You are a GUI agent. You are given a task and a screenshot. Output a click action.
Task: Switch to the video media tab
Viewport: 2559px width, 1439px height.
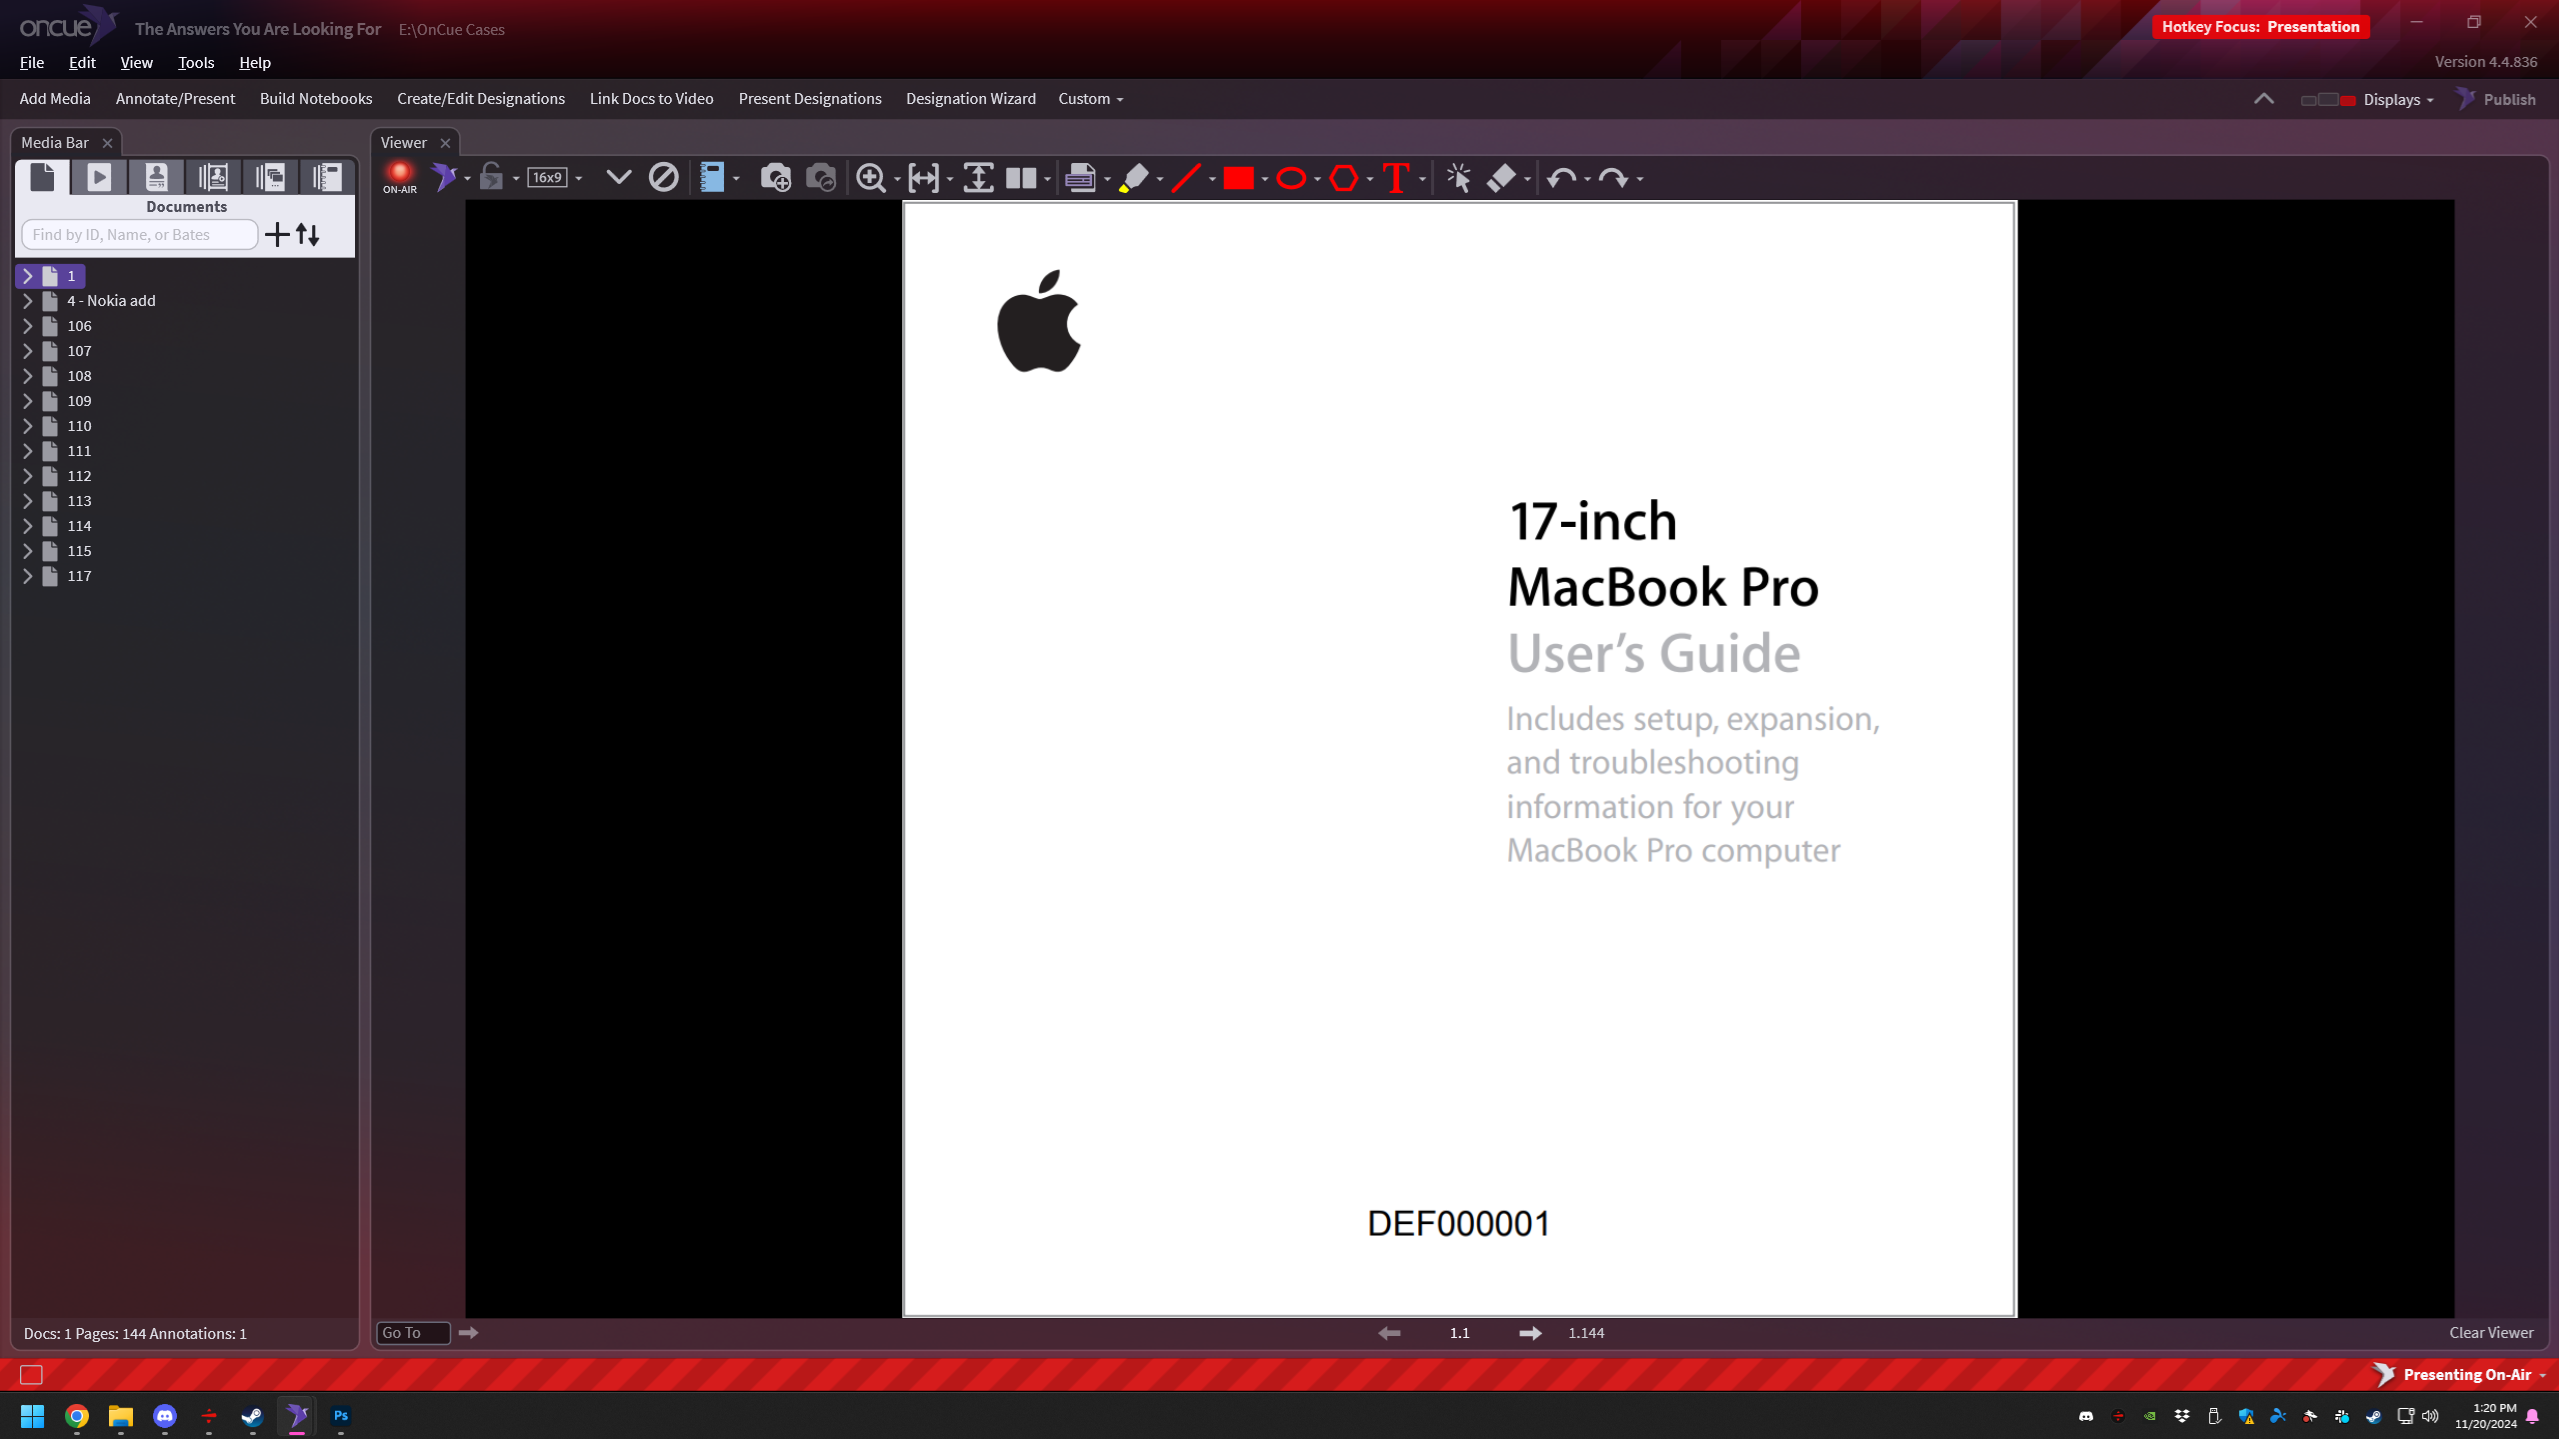click(x=99, y=177)
